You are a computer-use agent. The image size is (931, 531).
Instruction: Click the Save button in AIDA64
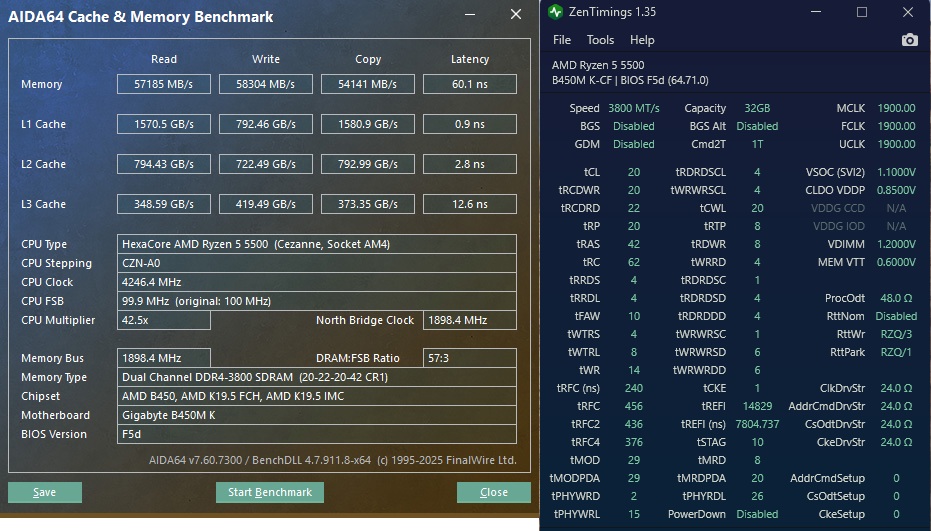click(x=45, y=492)
